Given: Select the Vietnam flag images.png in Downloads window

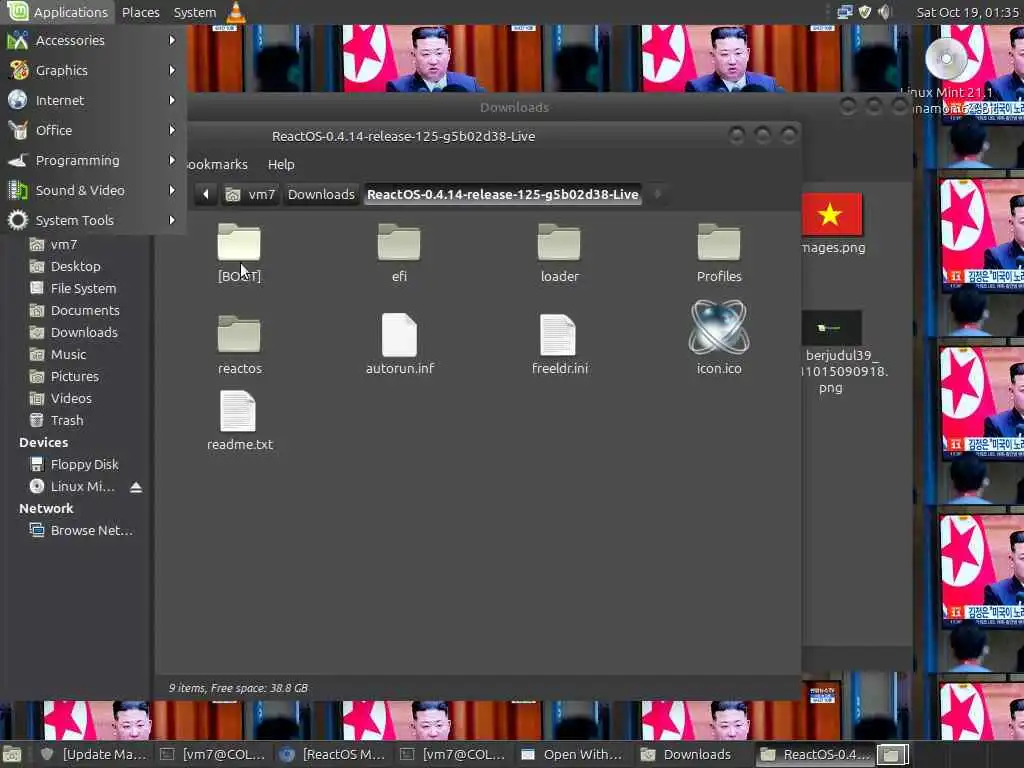Looking at the screenshot, I should pos(832,223).
